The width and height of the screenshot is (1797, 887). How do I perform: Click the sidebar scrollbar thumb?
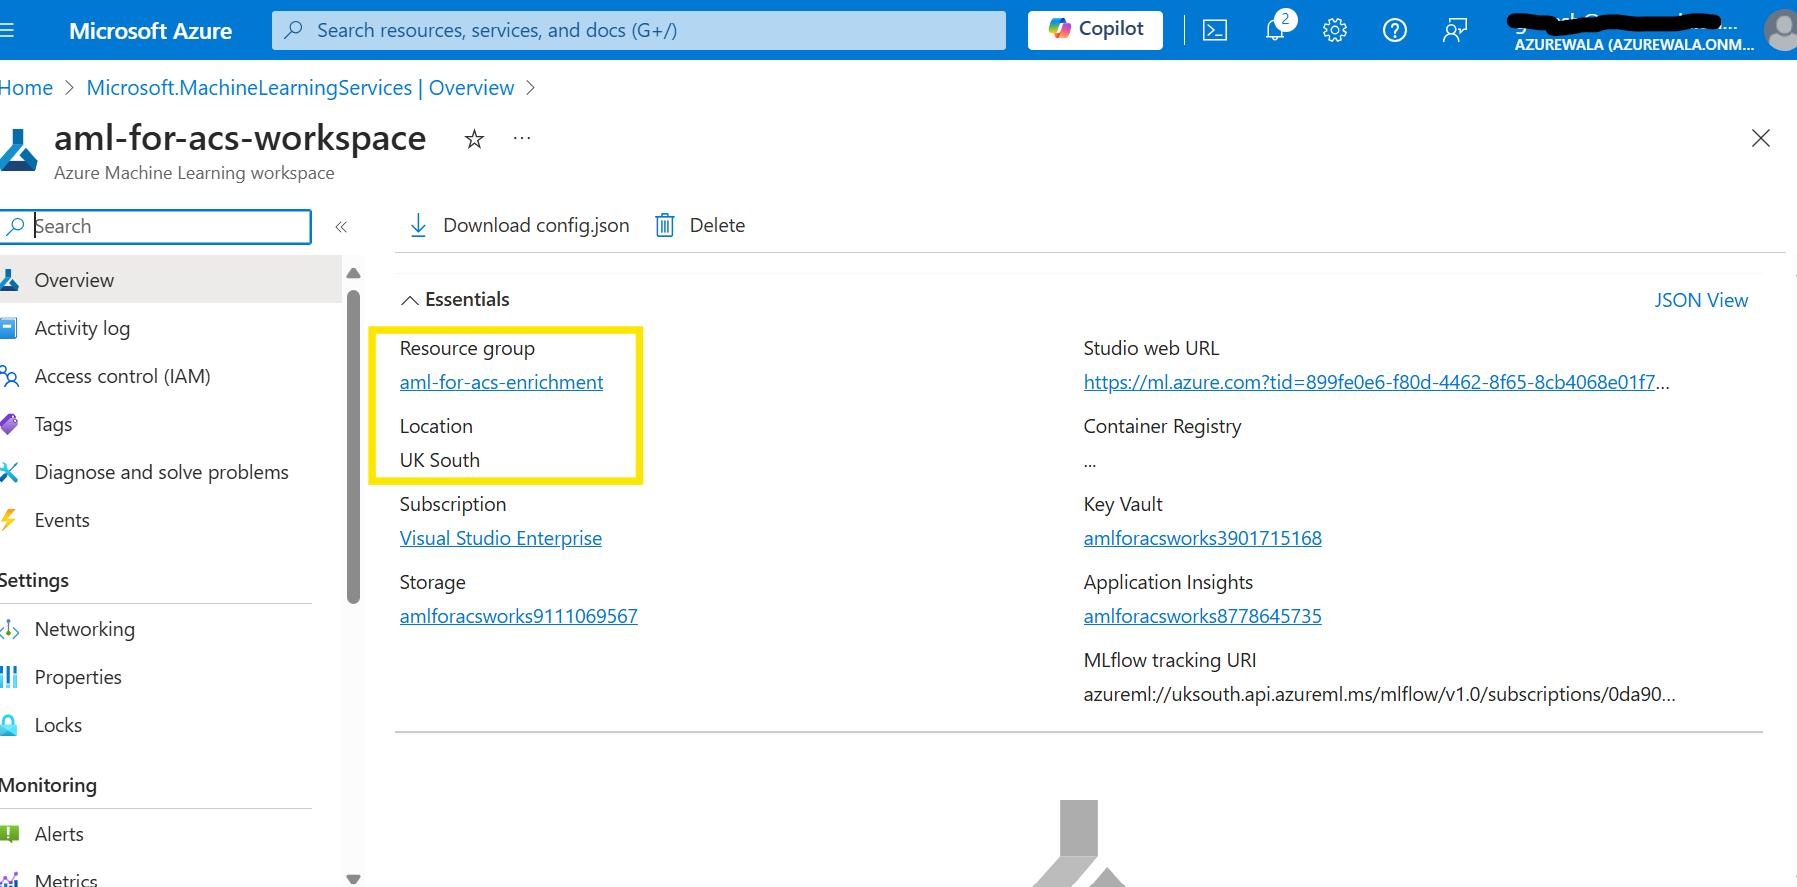tap(353, 445)
